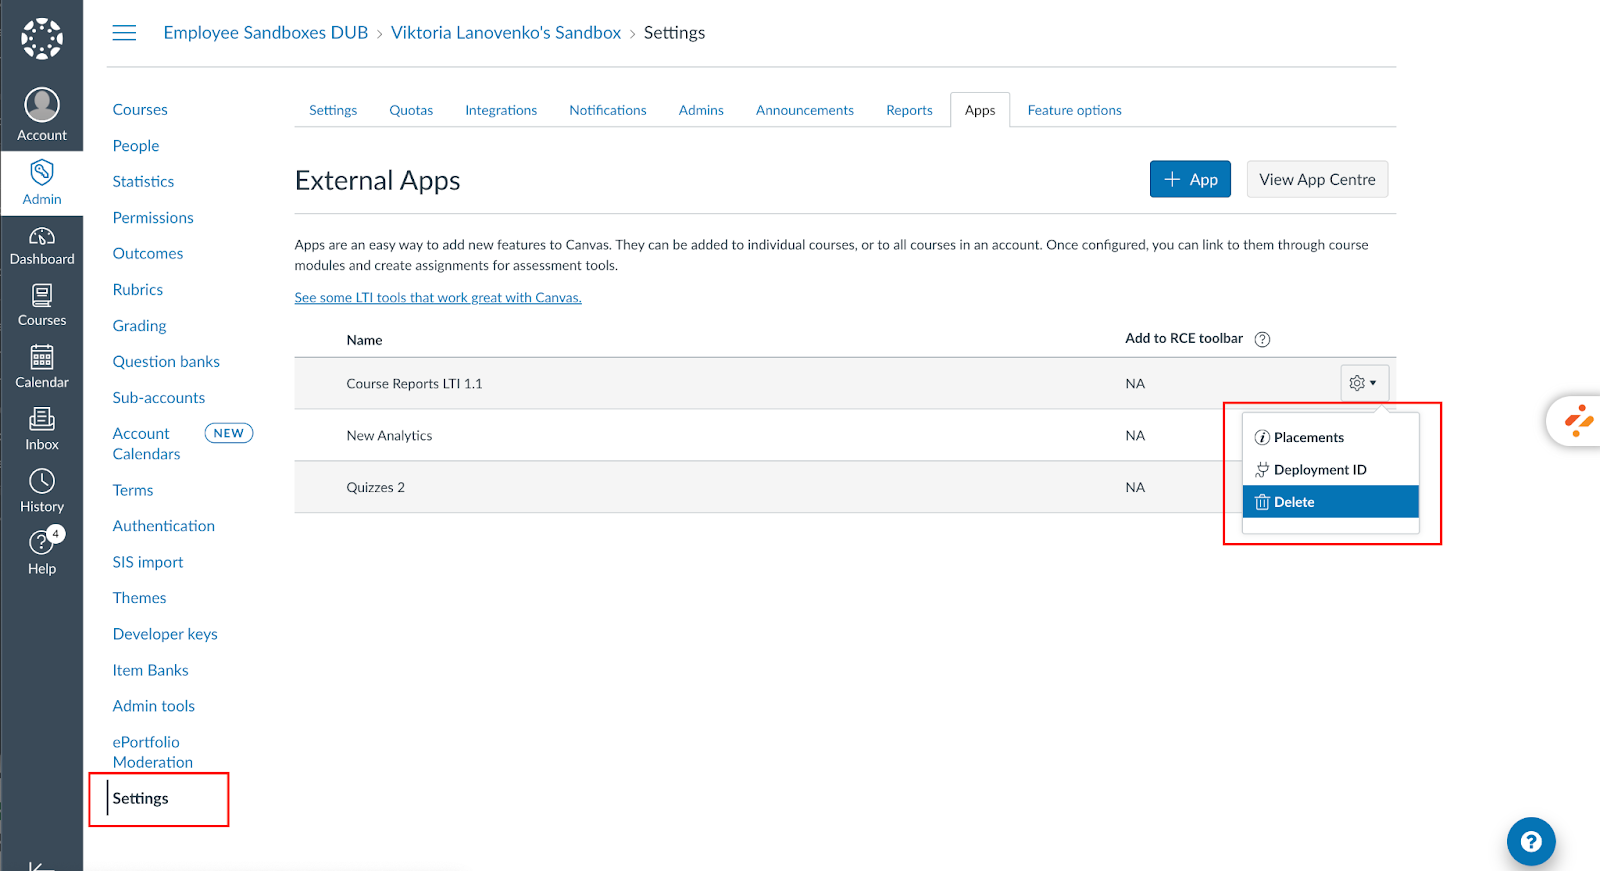Click the RCE toolbar help question icon

coord(1262,339)
